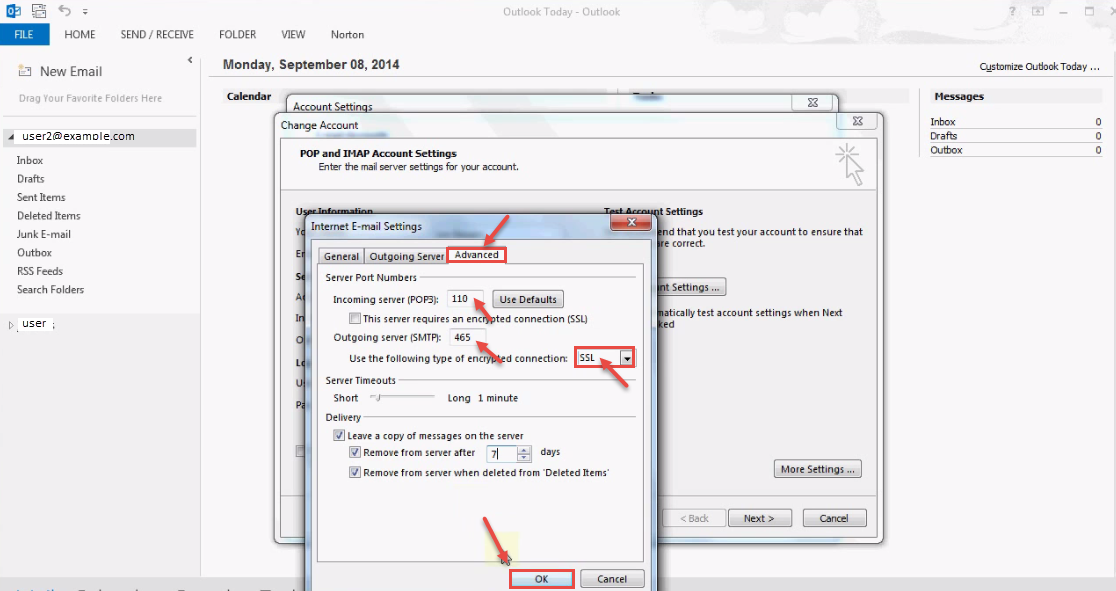
Task: Click the Outgoing server (SMTP) port field
Action: tap(466, 337)
